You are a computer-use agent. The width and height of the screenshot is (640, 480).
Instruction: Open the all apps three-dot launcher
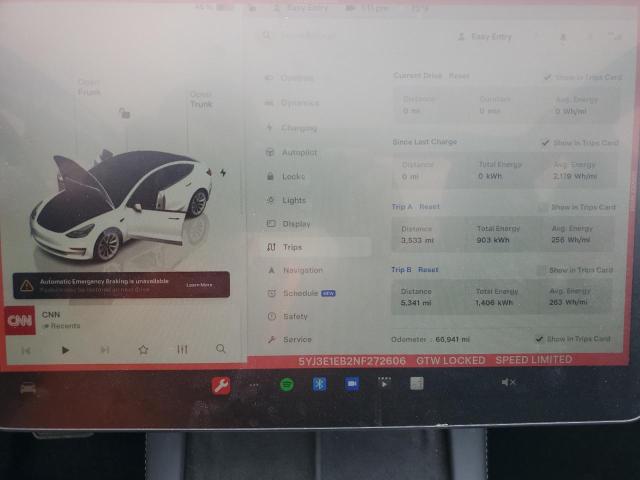(254, 385)
